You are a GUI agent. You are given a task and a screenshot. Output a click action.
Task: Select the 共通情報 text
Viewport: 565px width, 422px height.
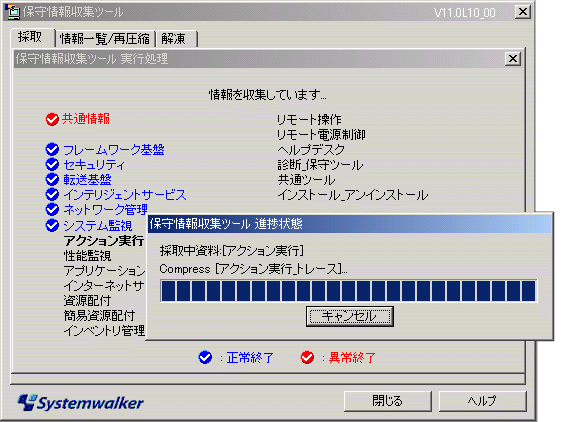click(86, 119)
